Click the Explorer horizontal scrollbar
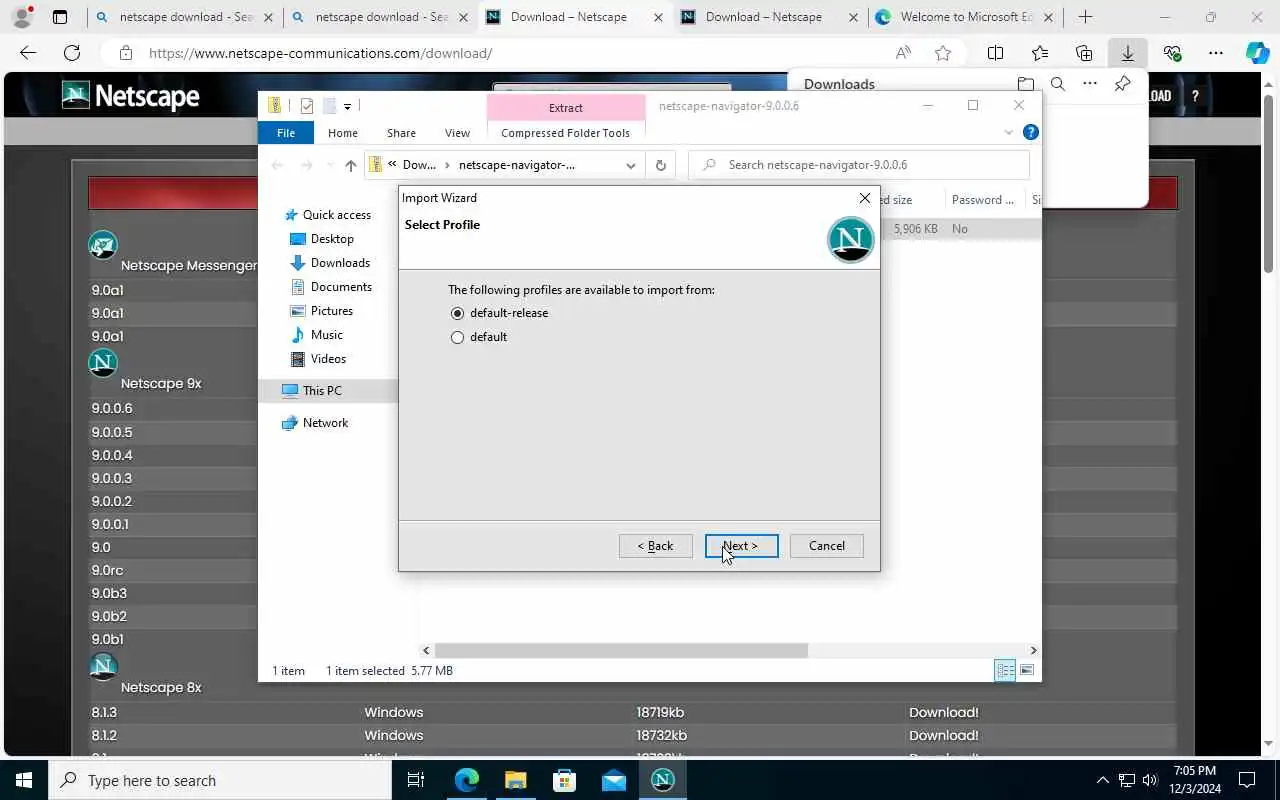The width and height of the screenshot is (1280, 800). (621, 650)
